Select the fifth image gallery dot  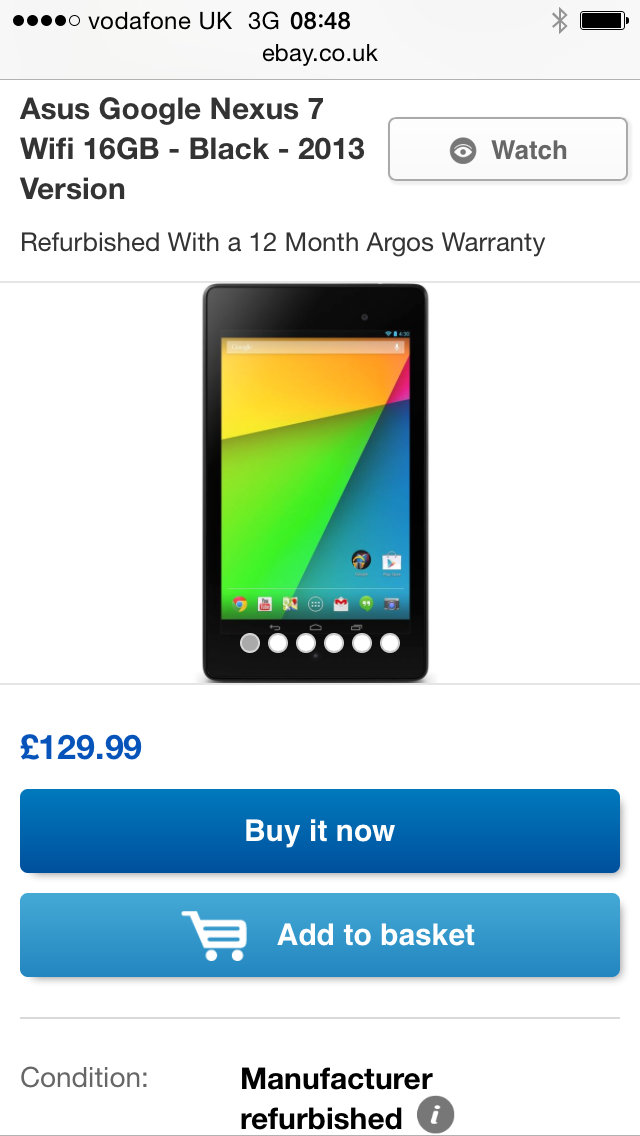pos(362,643)
